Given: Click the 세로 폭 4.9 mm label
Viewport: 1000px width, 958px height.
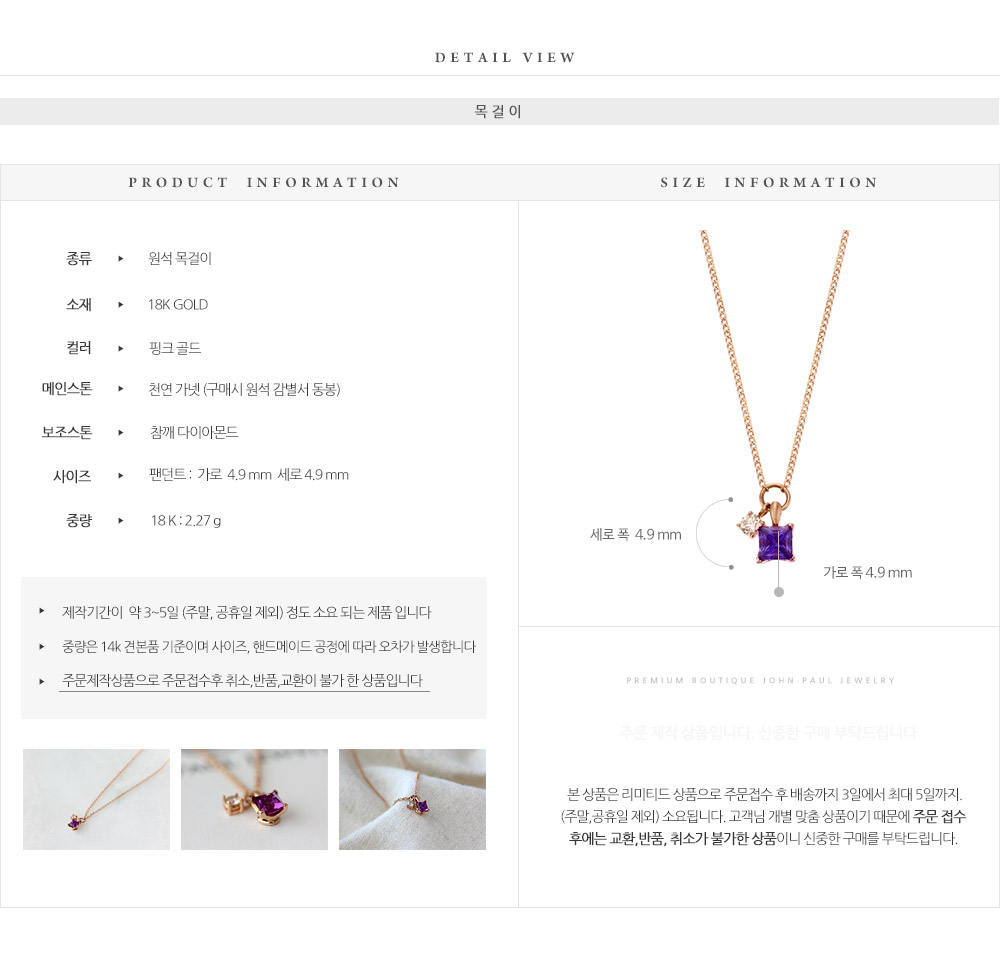Looking at the screenshot, I should pos(636,534).
